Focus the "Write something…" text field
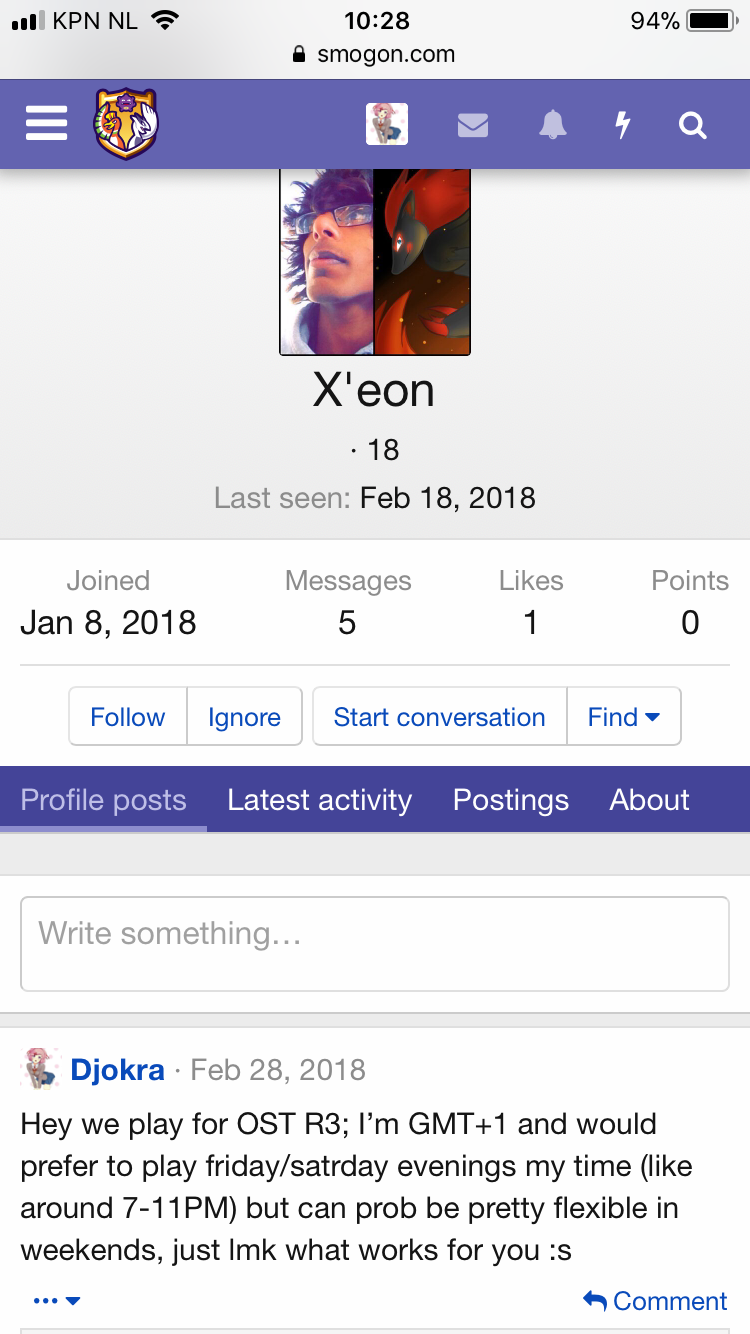The image size is (750, 1334). point(374,943)
